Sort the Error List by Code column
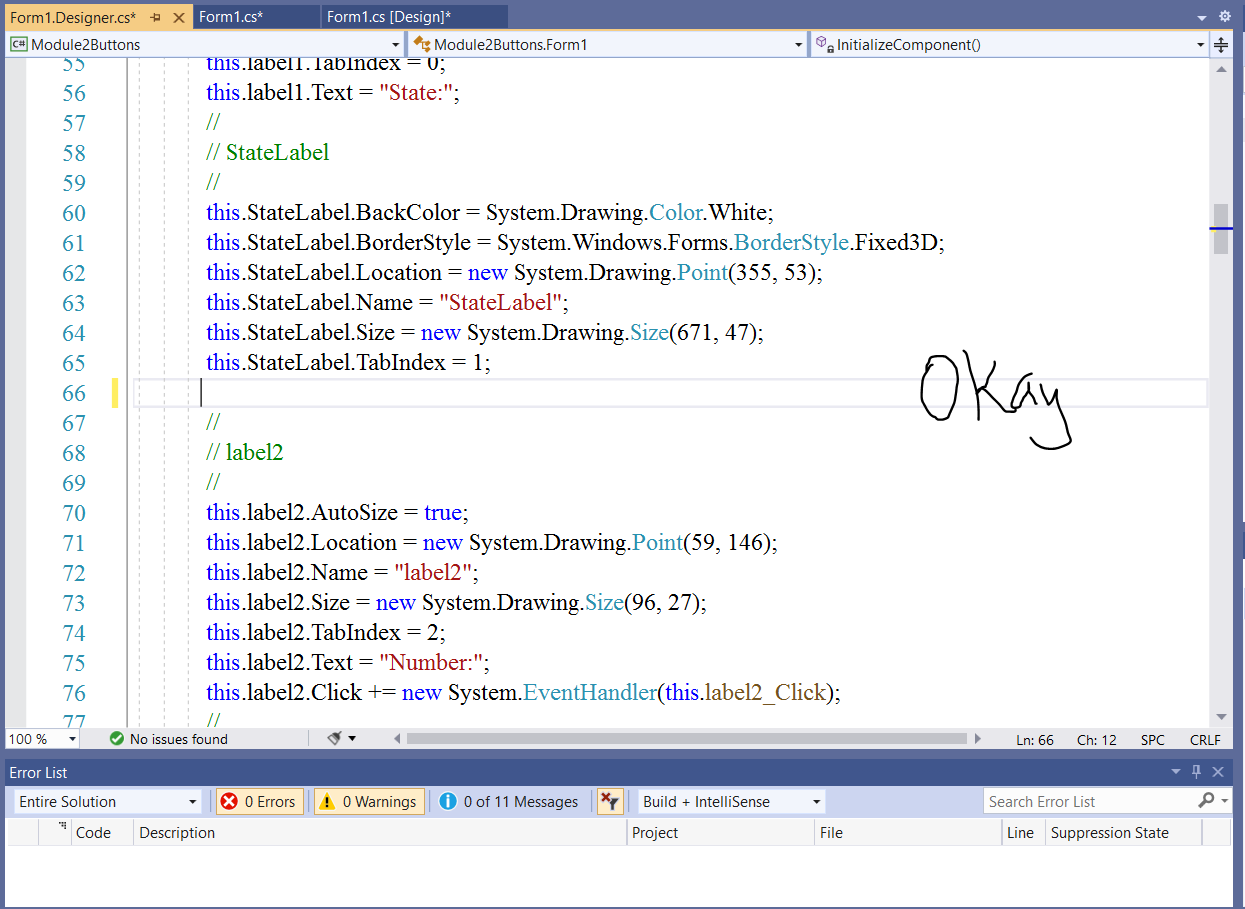The image size is (1245, 909). [x=101, y=832]
